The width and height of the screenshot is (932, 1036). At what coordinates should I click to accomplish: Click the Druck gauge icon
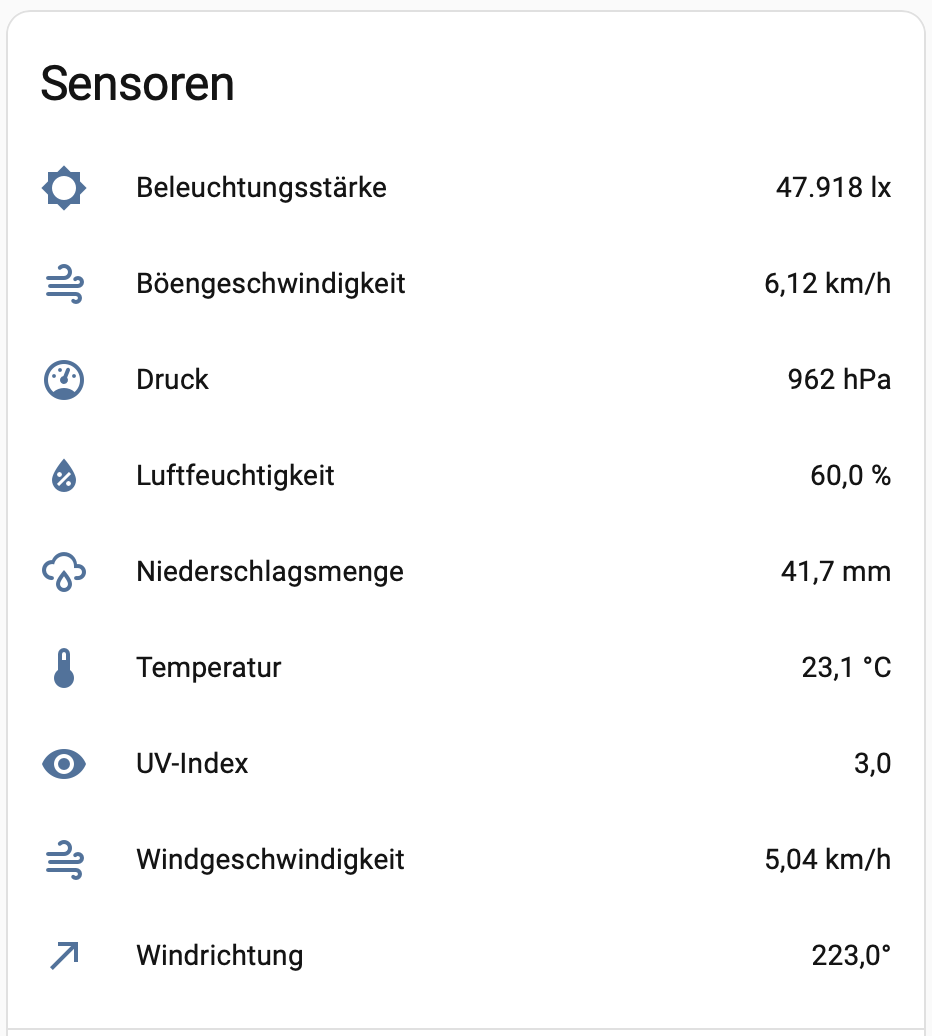pos(64,380)
